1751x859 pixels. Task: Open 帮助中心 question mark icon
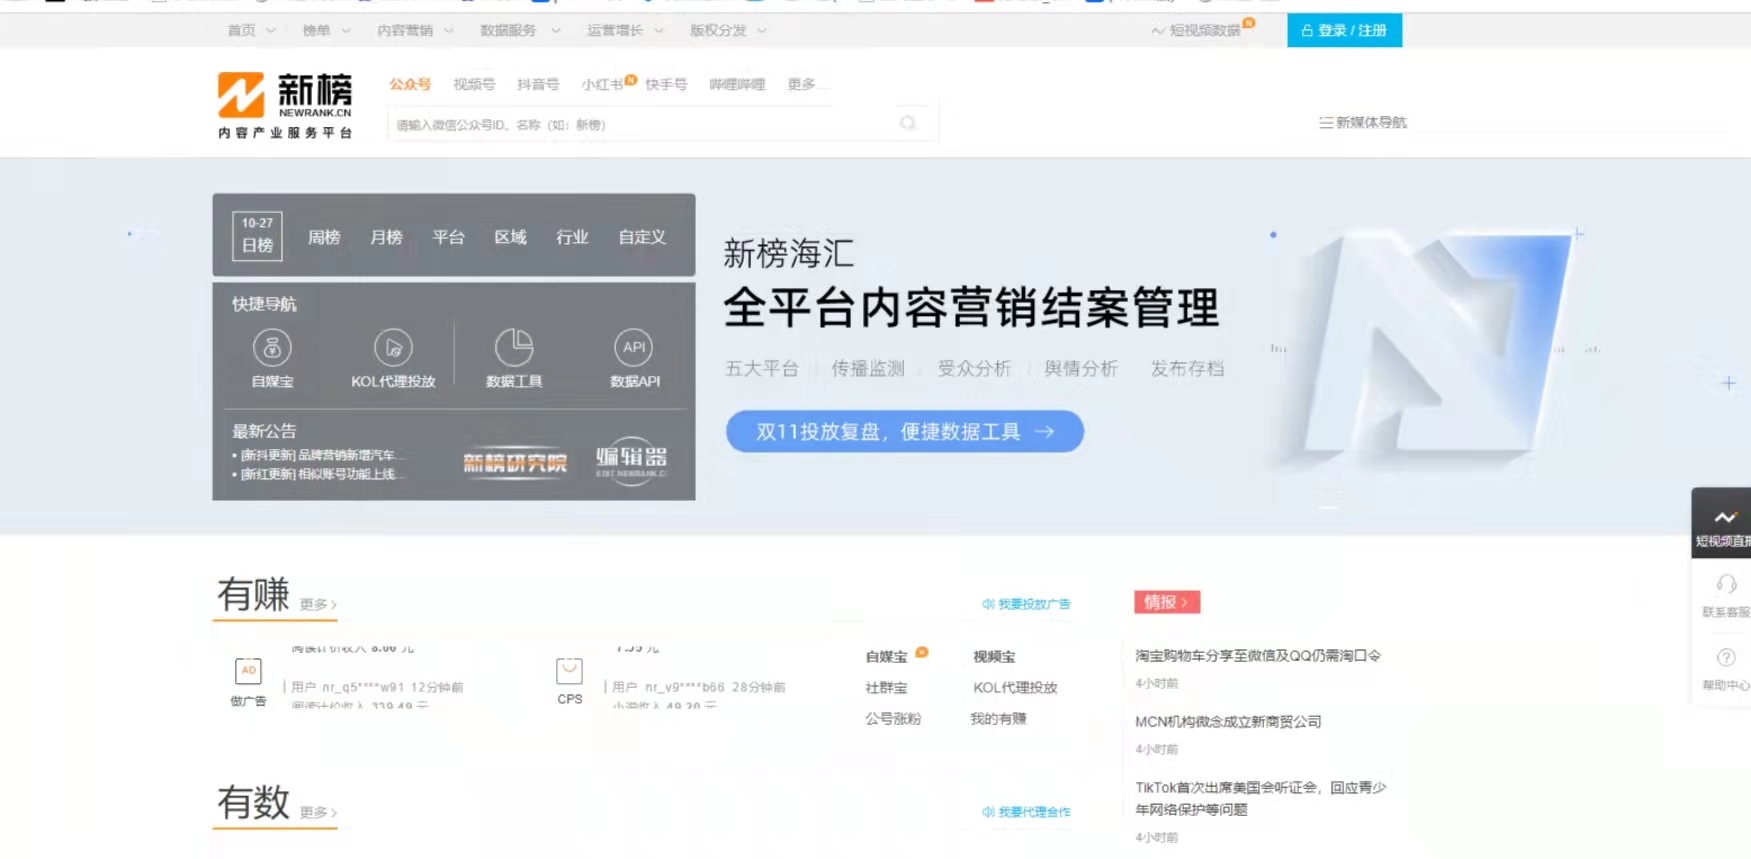[1726, 658]
